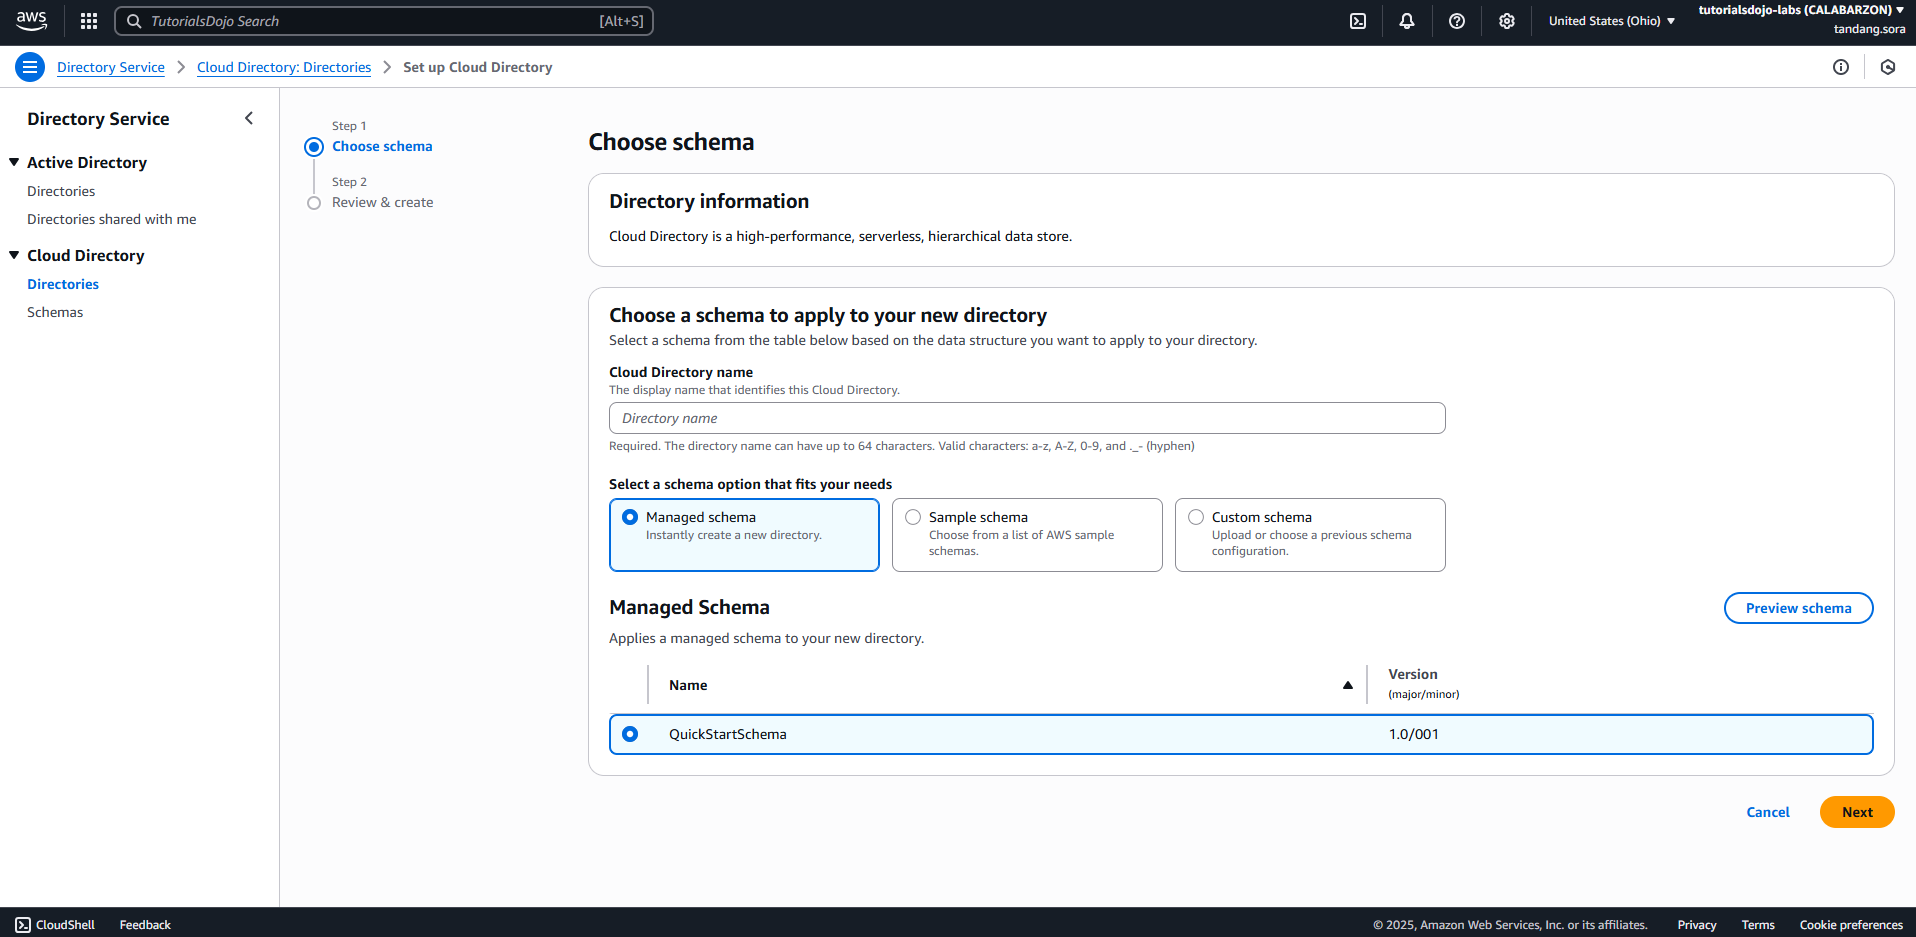
Task: Click the Version column header
Action: tap(1423, 684)
